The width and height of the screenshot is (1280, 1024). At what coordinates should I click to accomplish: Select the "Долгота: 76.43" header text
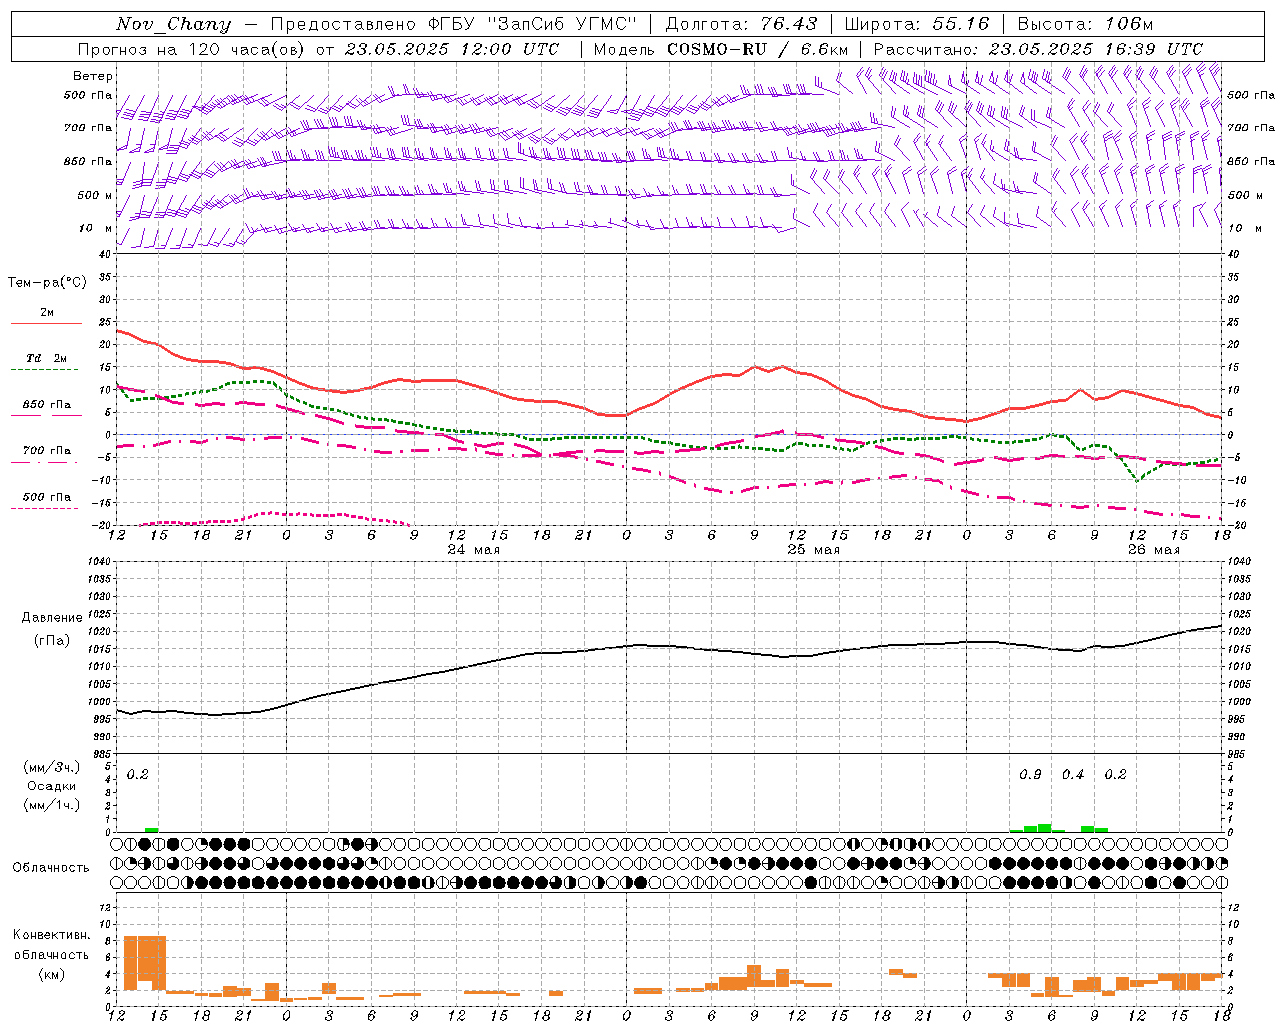point(740,24)
